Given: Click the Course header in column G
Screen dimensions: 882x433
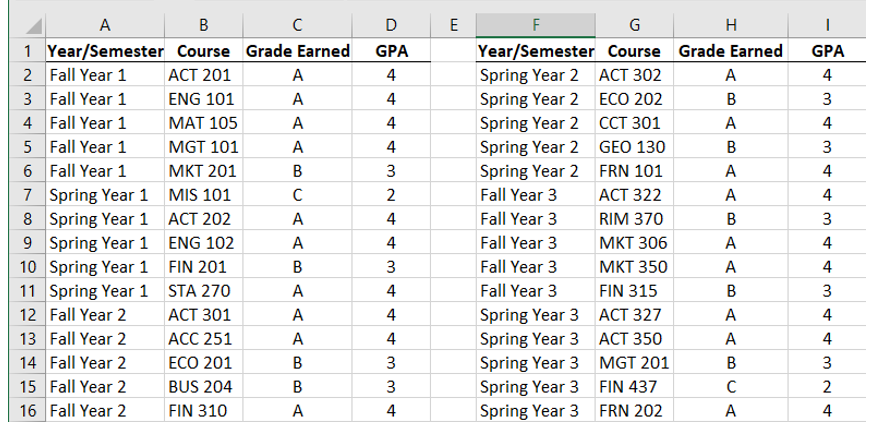Looking at the screenshot, I should [634, 51].
